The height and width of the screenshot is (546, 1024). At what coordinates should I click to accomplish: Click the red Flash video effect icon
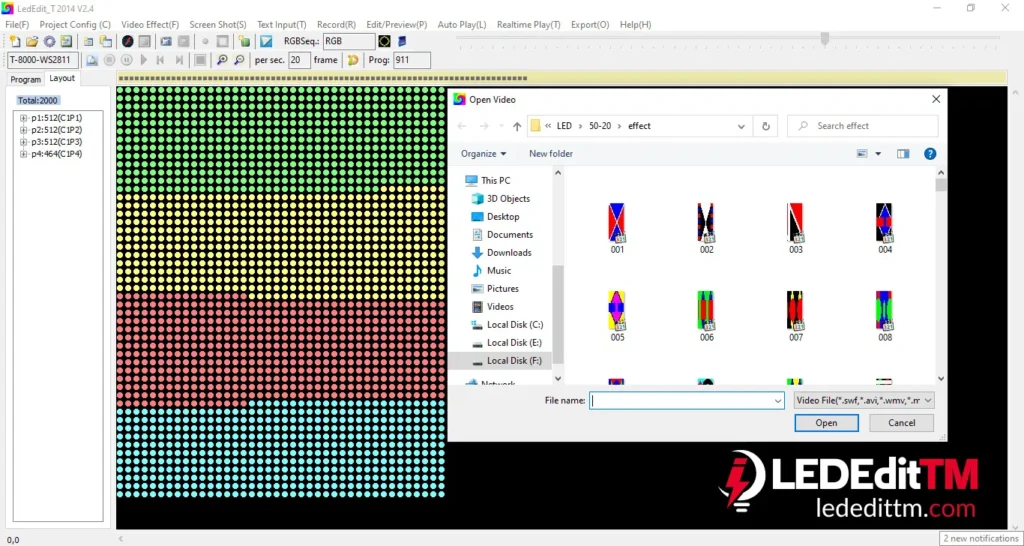(128, 41)
